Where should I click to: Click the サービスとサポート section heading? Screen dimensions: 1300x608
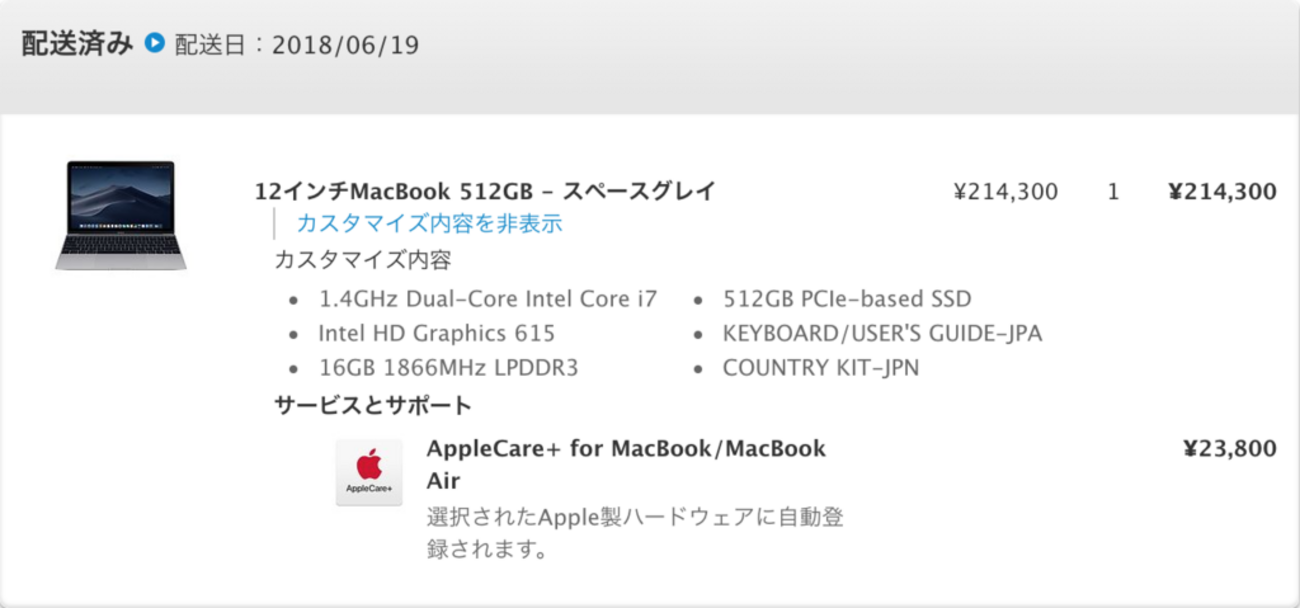tap(372, 405)
